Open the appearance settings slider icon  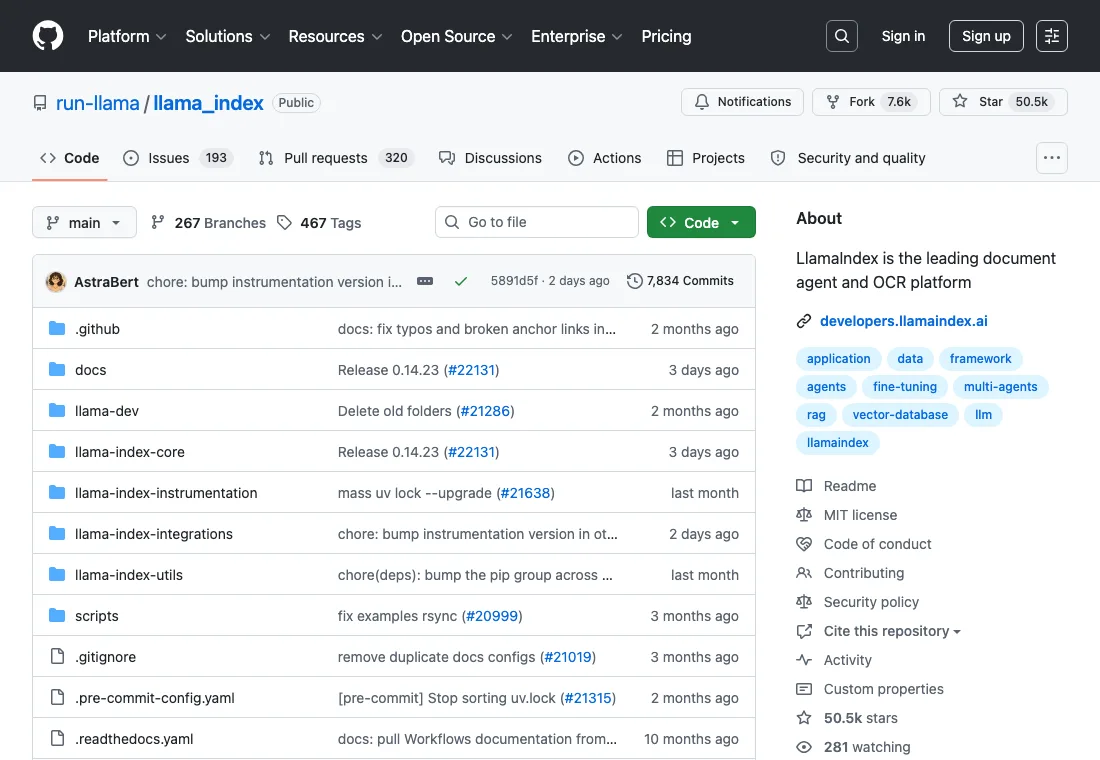[x=1052, y=36]
